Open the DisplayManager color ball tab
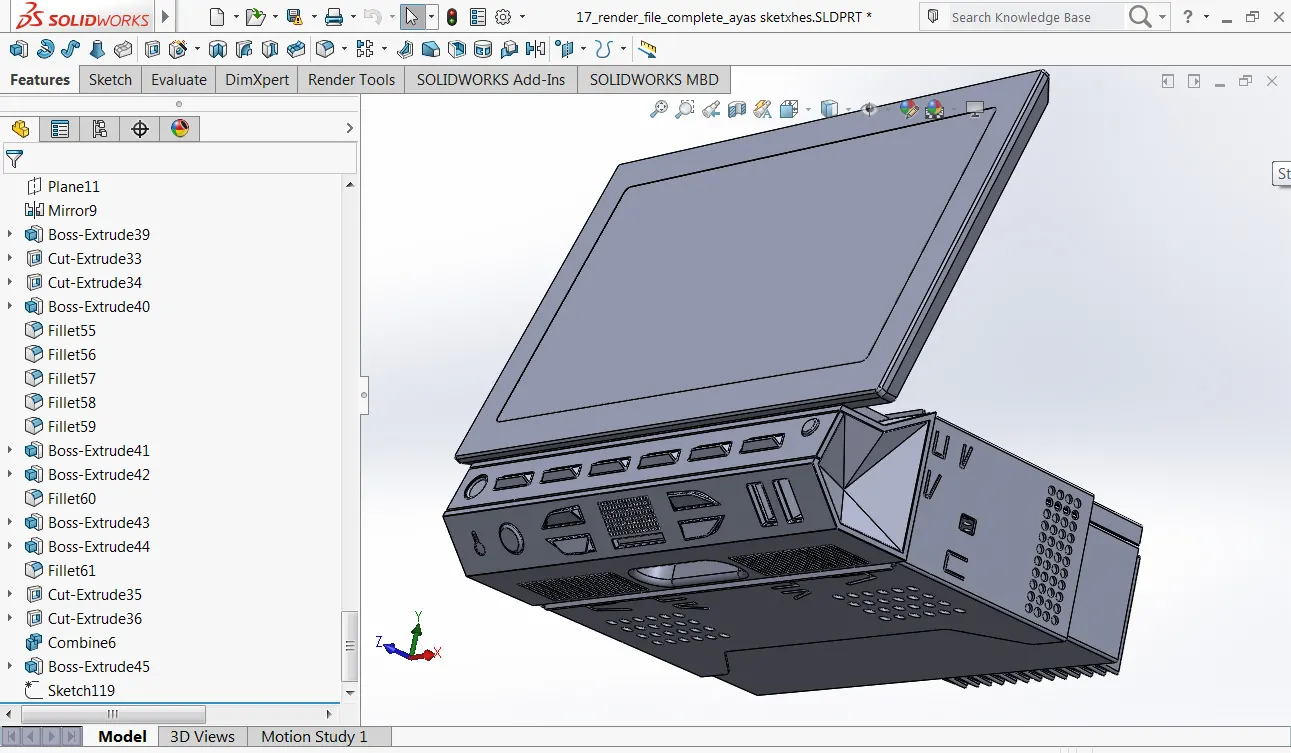Image resolution: width=1291 pixels, height=753 pixels. pos(180,128)
